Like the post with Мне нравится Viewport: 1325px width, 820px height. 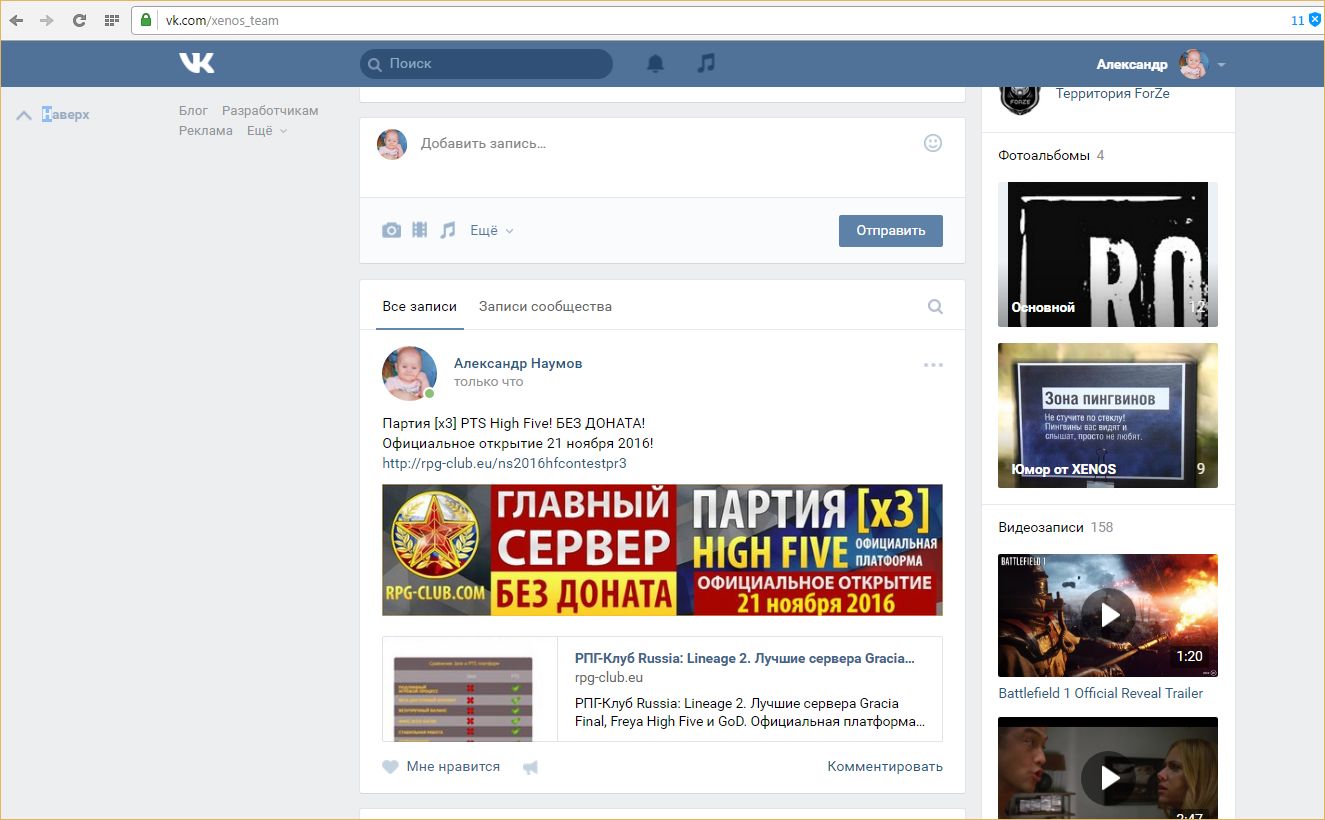click(441, 767)
